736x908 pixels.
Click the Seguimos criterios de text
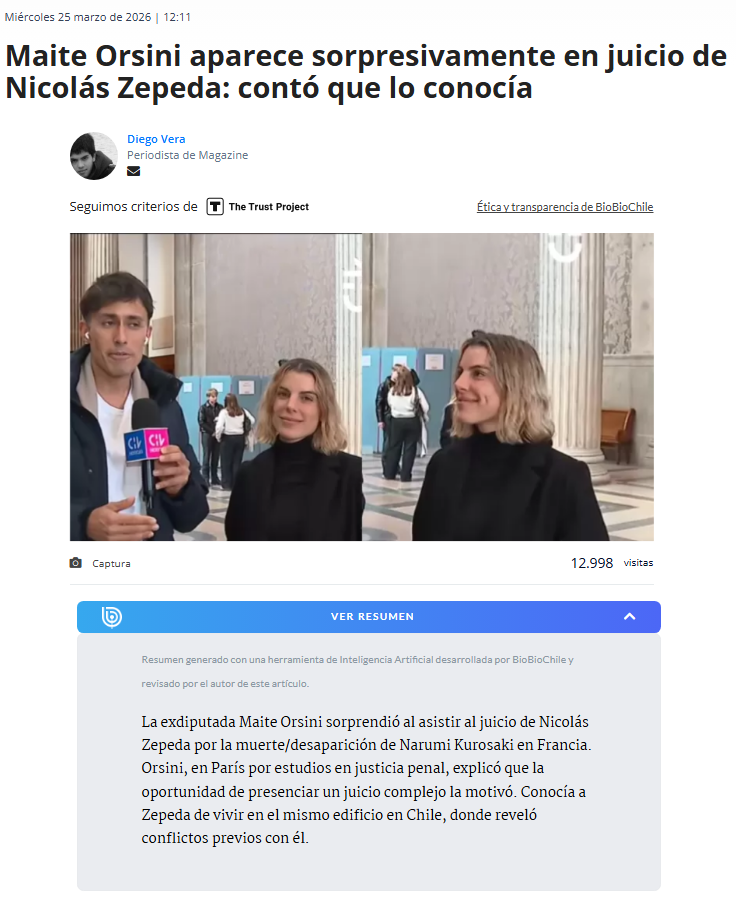click(133, 207)
